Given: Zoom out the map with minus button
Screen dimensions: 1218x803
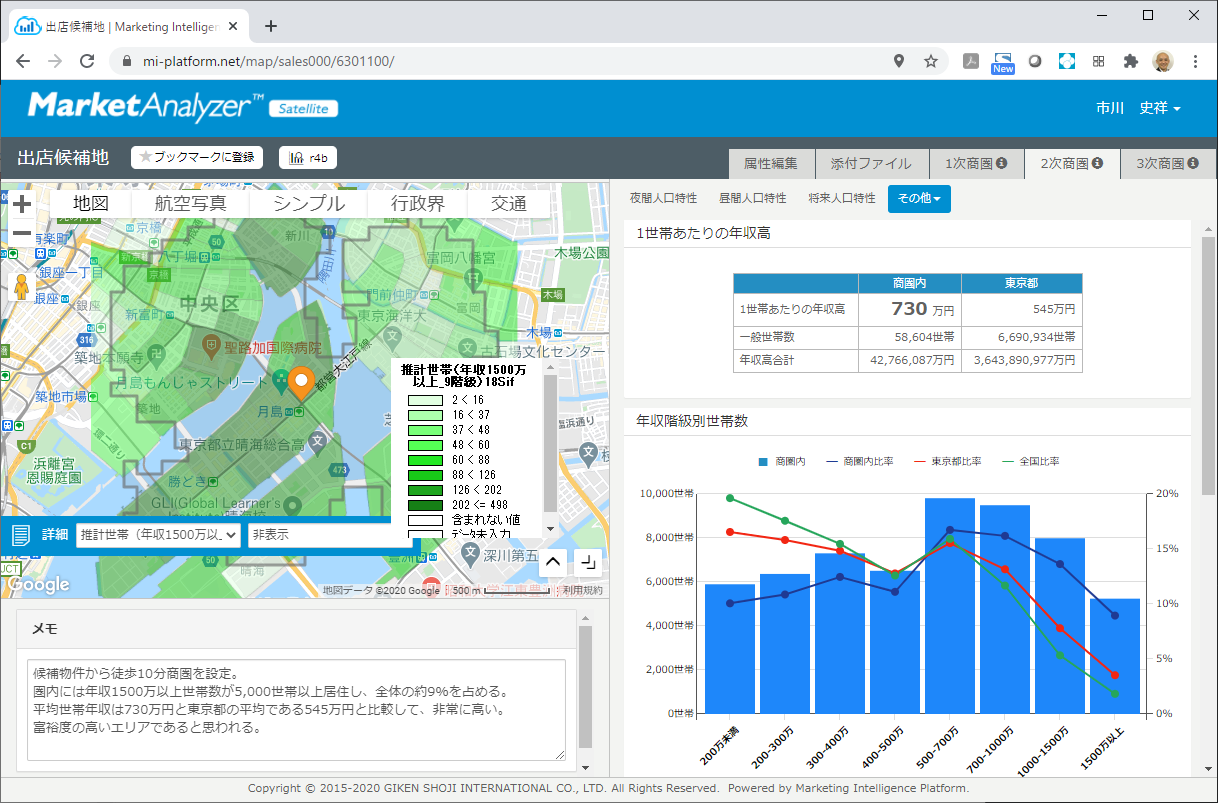Looking at the screenshot, I should [x=22, y=233].
